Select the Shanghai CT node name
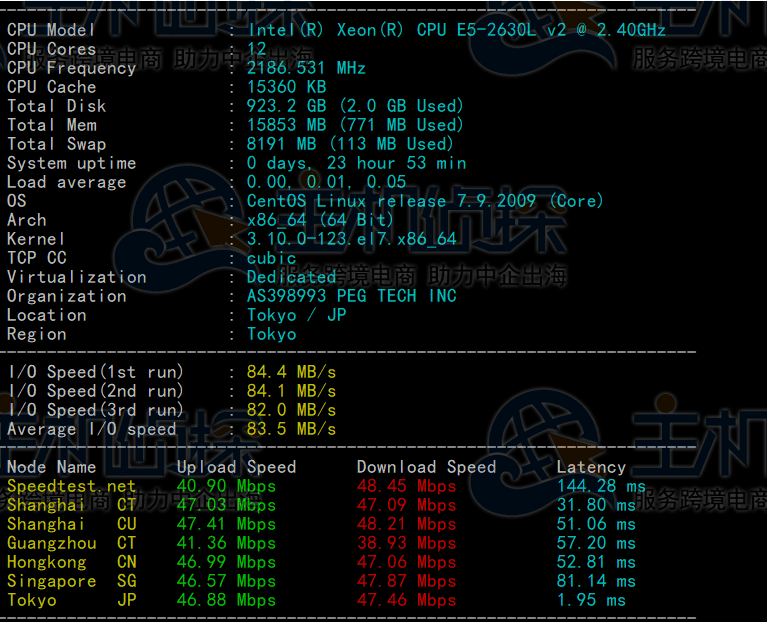Image resolution: width=767 pixels, height=622 pixels. (71, 505)
